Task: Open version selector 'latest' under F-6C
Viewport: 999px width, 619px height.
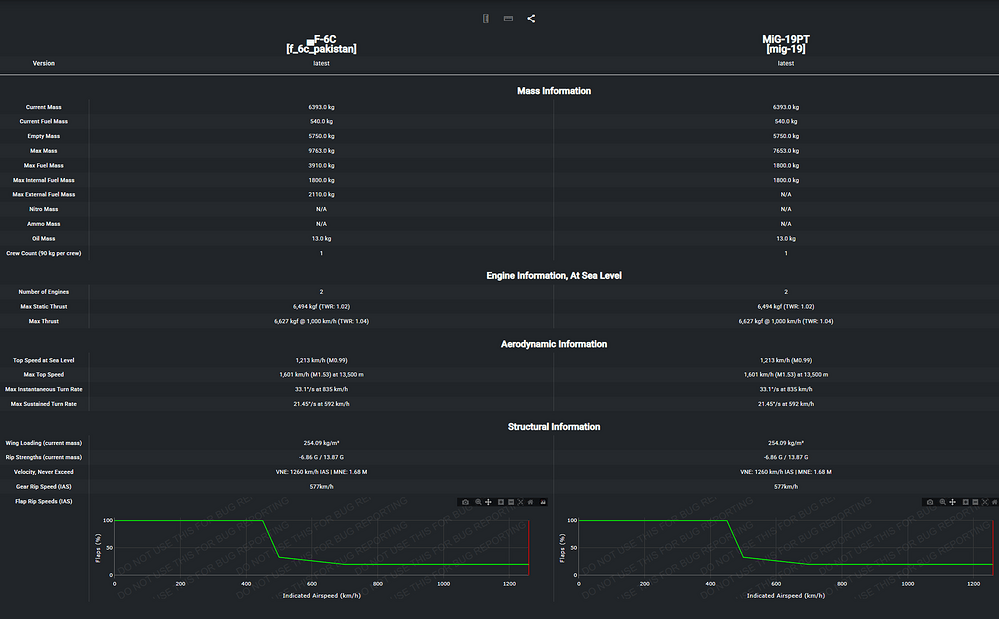Action: pos(321,63)
